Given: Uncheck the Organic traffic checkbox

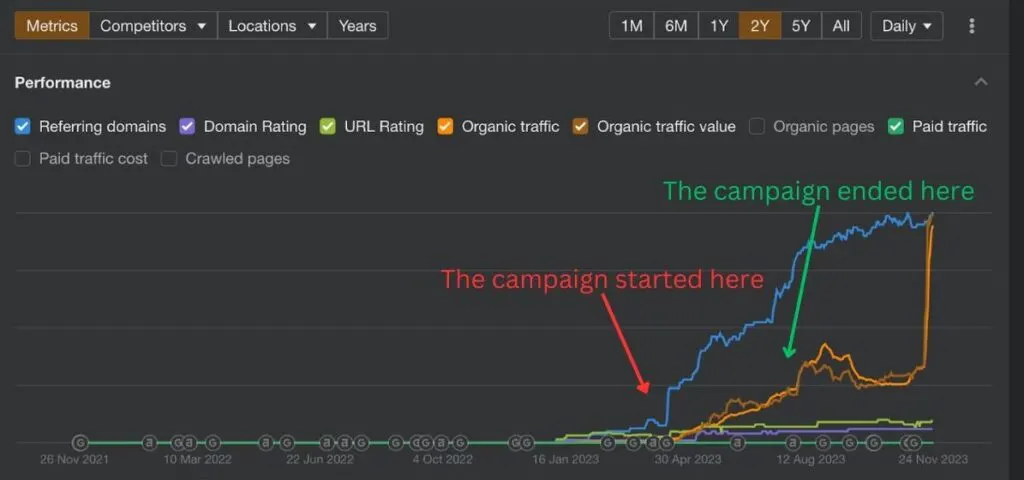Looking at the screenshot, I should pyautogui.click(x=445, y=127).
